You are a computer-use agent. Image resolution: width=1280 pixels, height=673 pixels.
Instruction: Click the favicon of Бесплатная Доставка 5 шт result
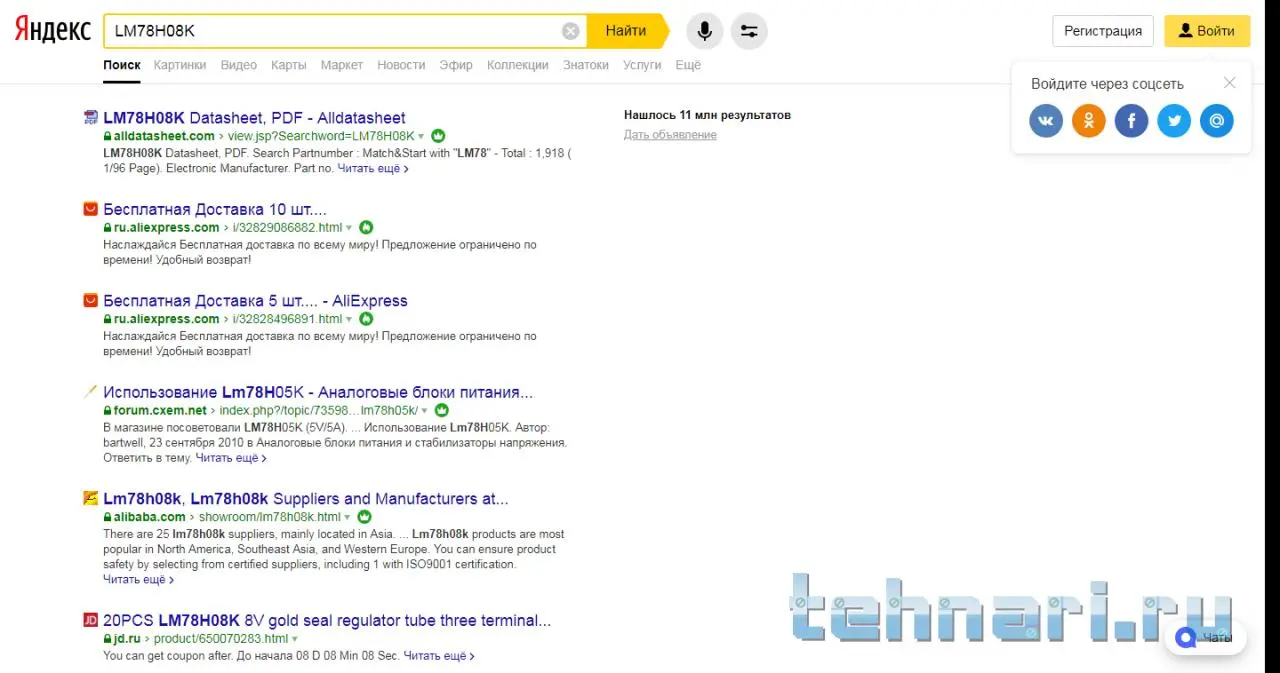90,300
